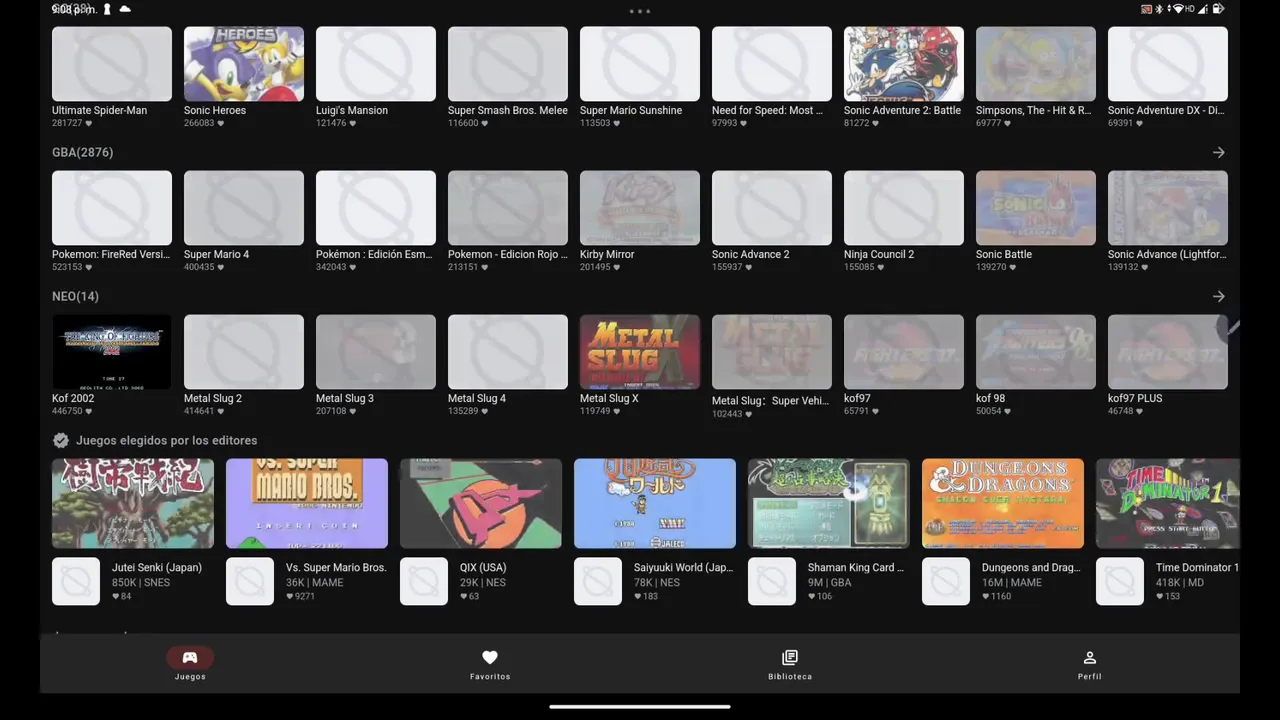
Task: Tap the three-dot handle at top center
Action: pos(640,11)
